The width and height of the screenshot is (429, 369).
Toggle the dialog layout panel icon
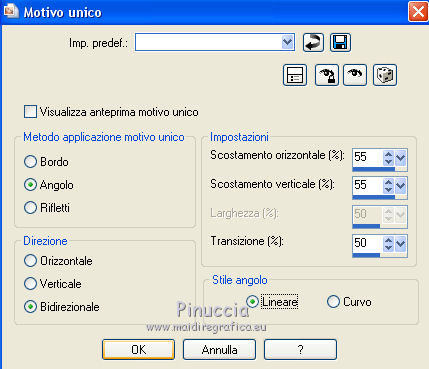295,75
